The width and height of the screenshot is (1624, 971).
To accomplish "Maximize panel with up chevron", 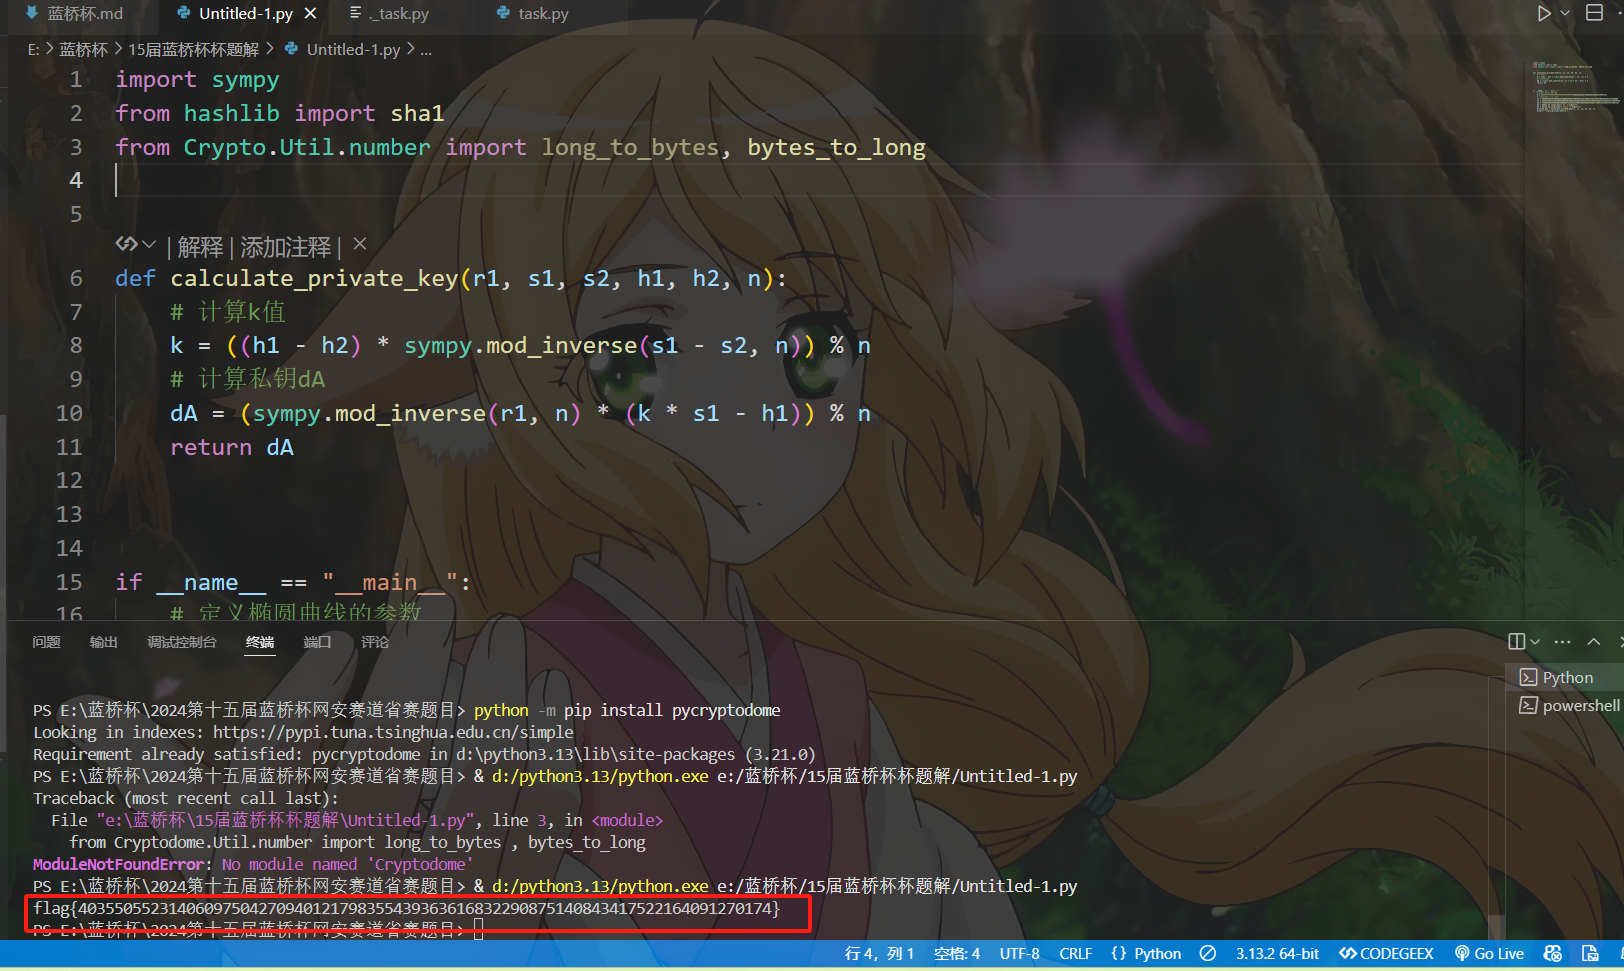I will [x=1594, y=641].
